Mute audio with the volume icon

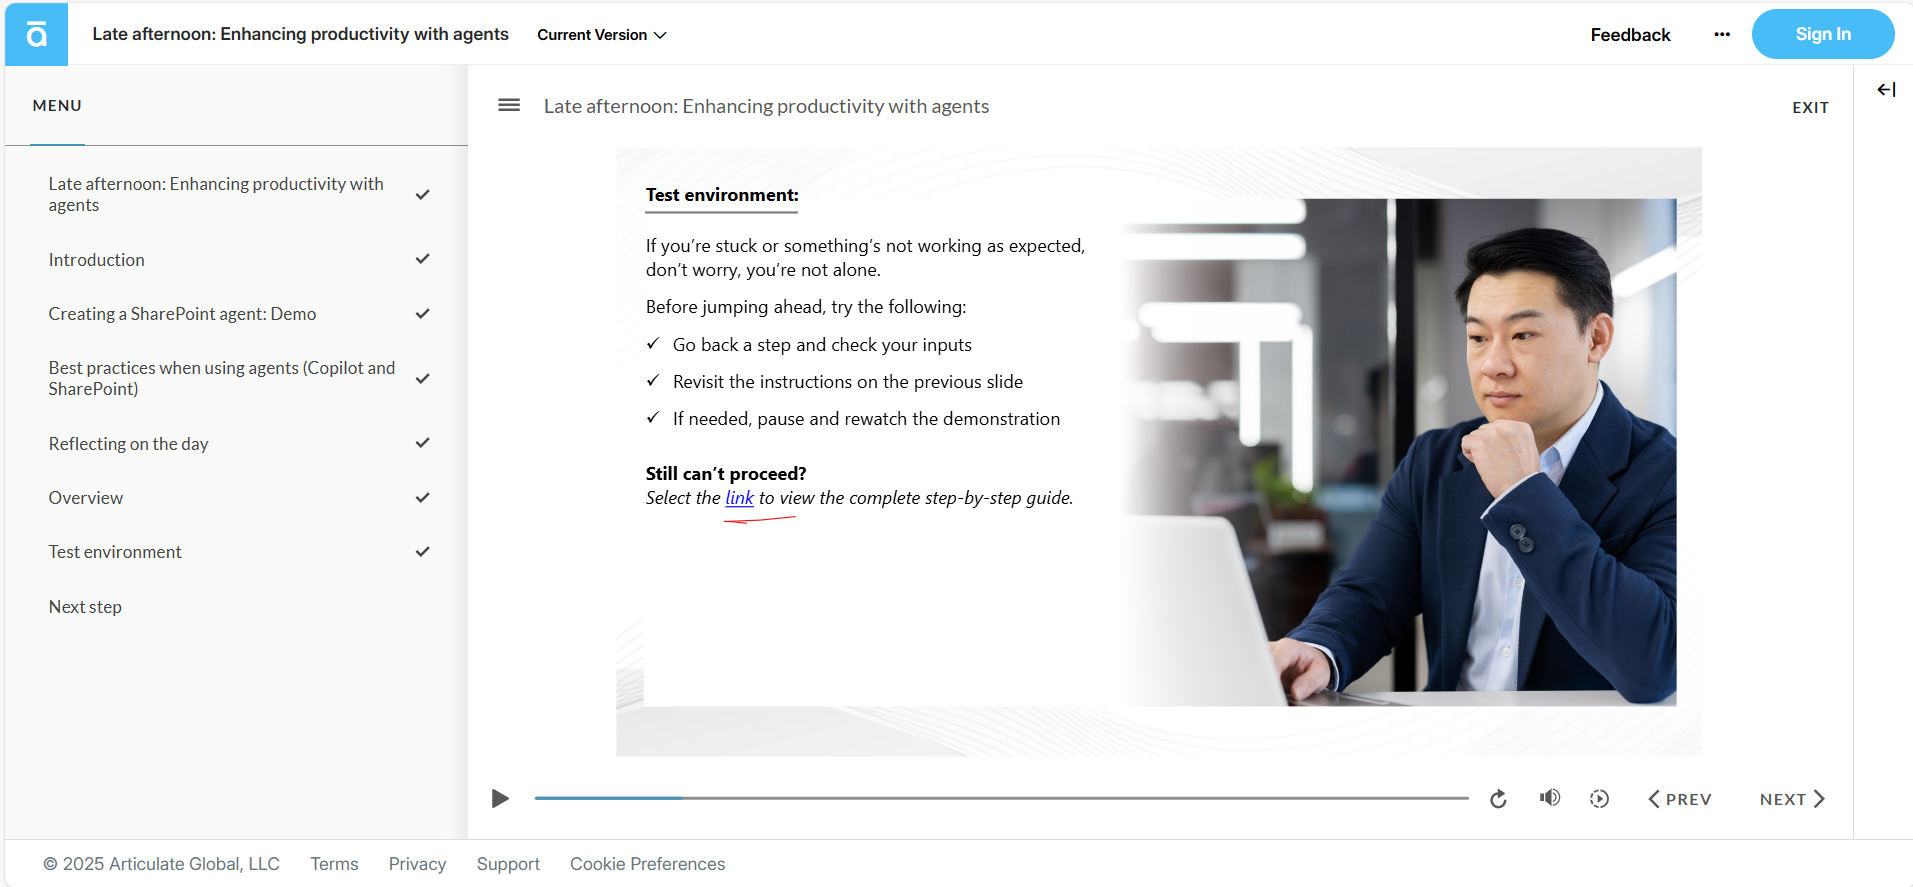(1550, 798)
